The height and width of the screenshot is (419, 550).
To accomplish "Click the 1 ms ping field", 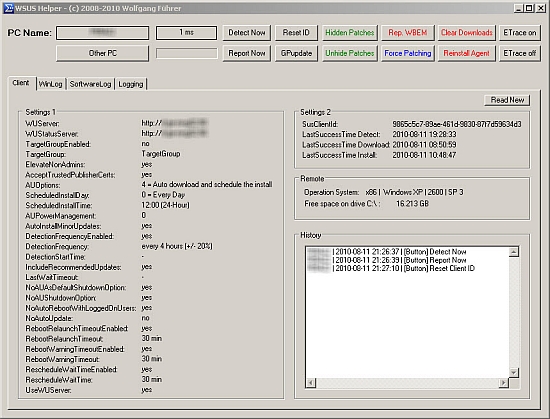I will coord(186,33).
